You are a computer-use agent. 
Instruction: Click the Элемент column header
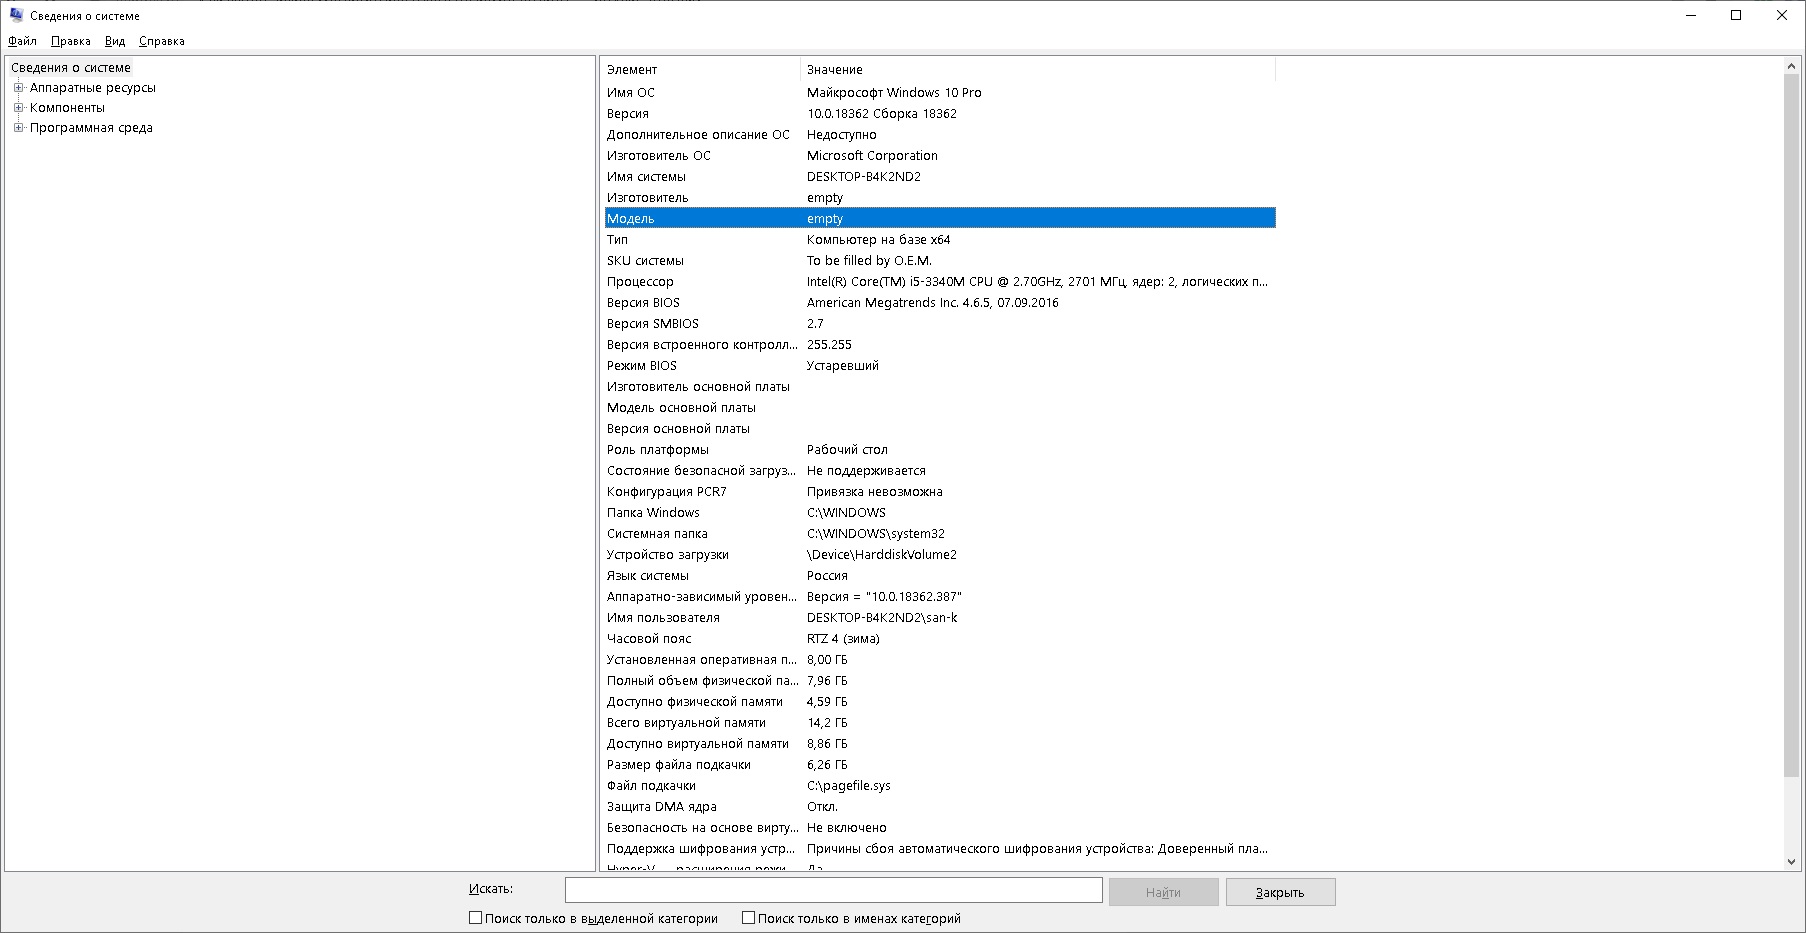click(x=701, y=69)
